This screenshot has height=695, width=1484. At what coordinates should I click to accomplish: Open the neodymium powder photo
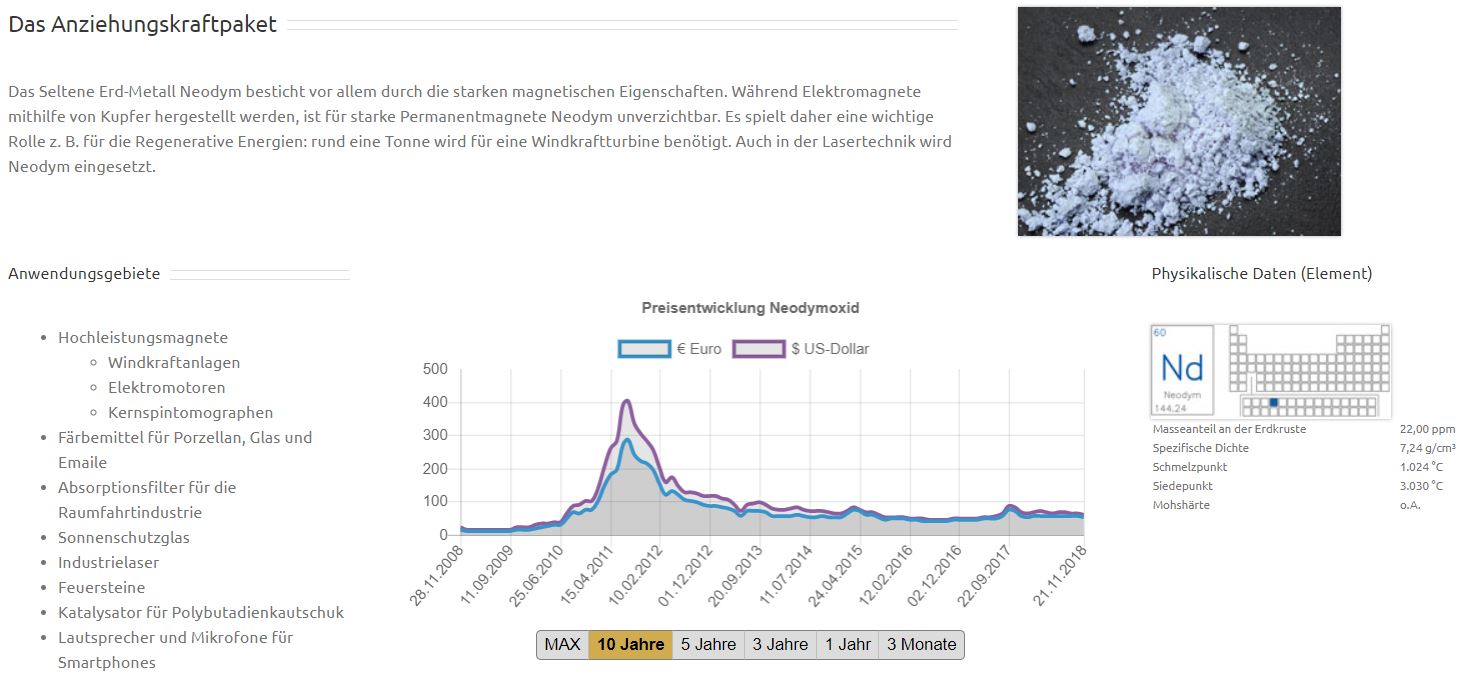(1178, 121)
